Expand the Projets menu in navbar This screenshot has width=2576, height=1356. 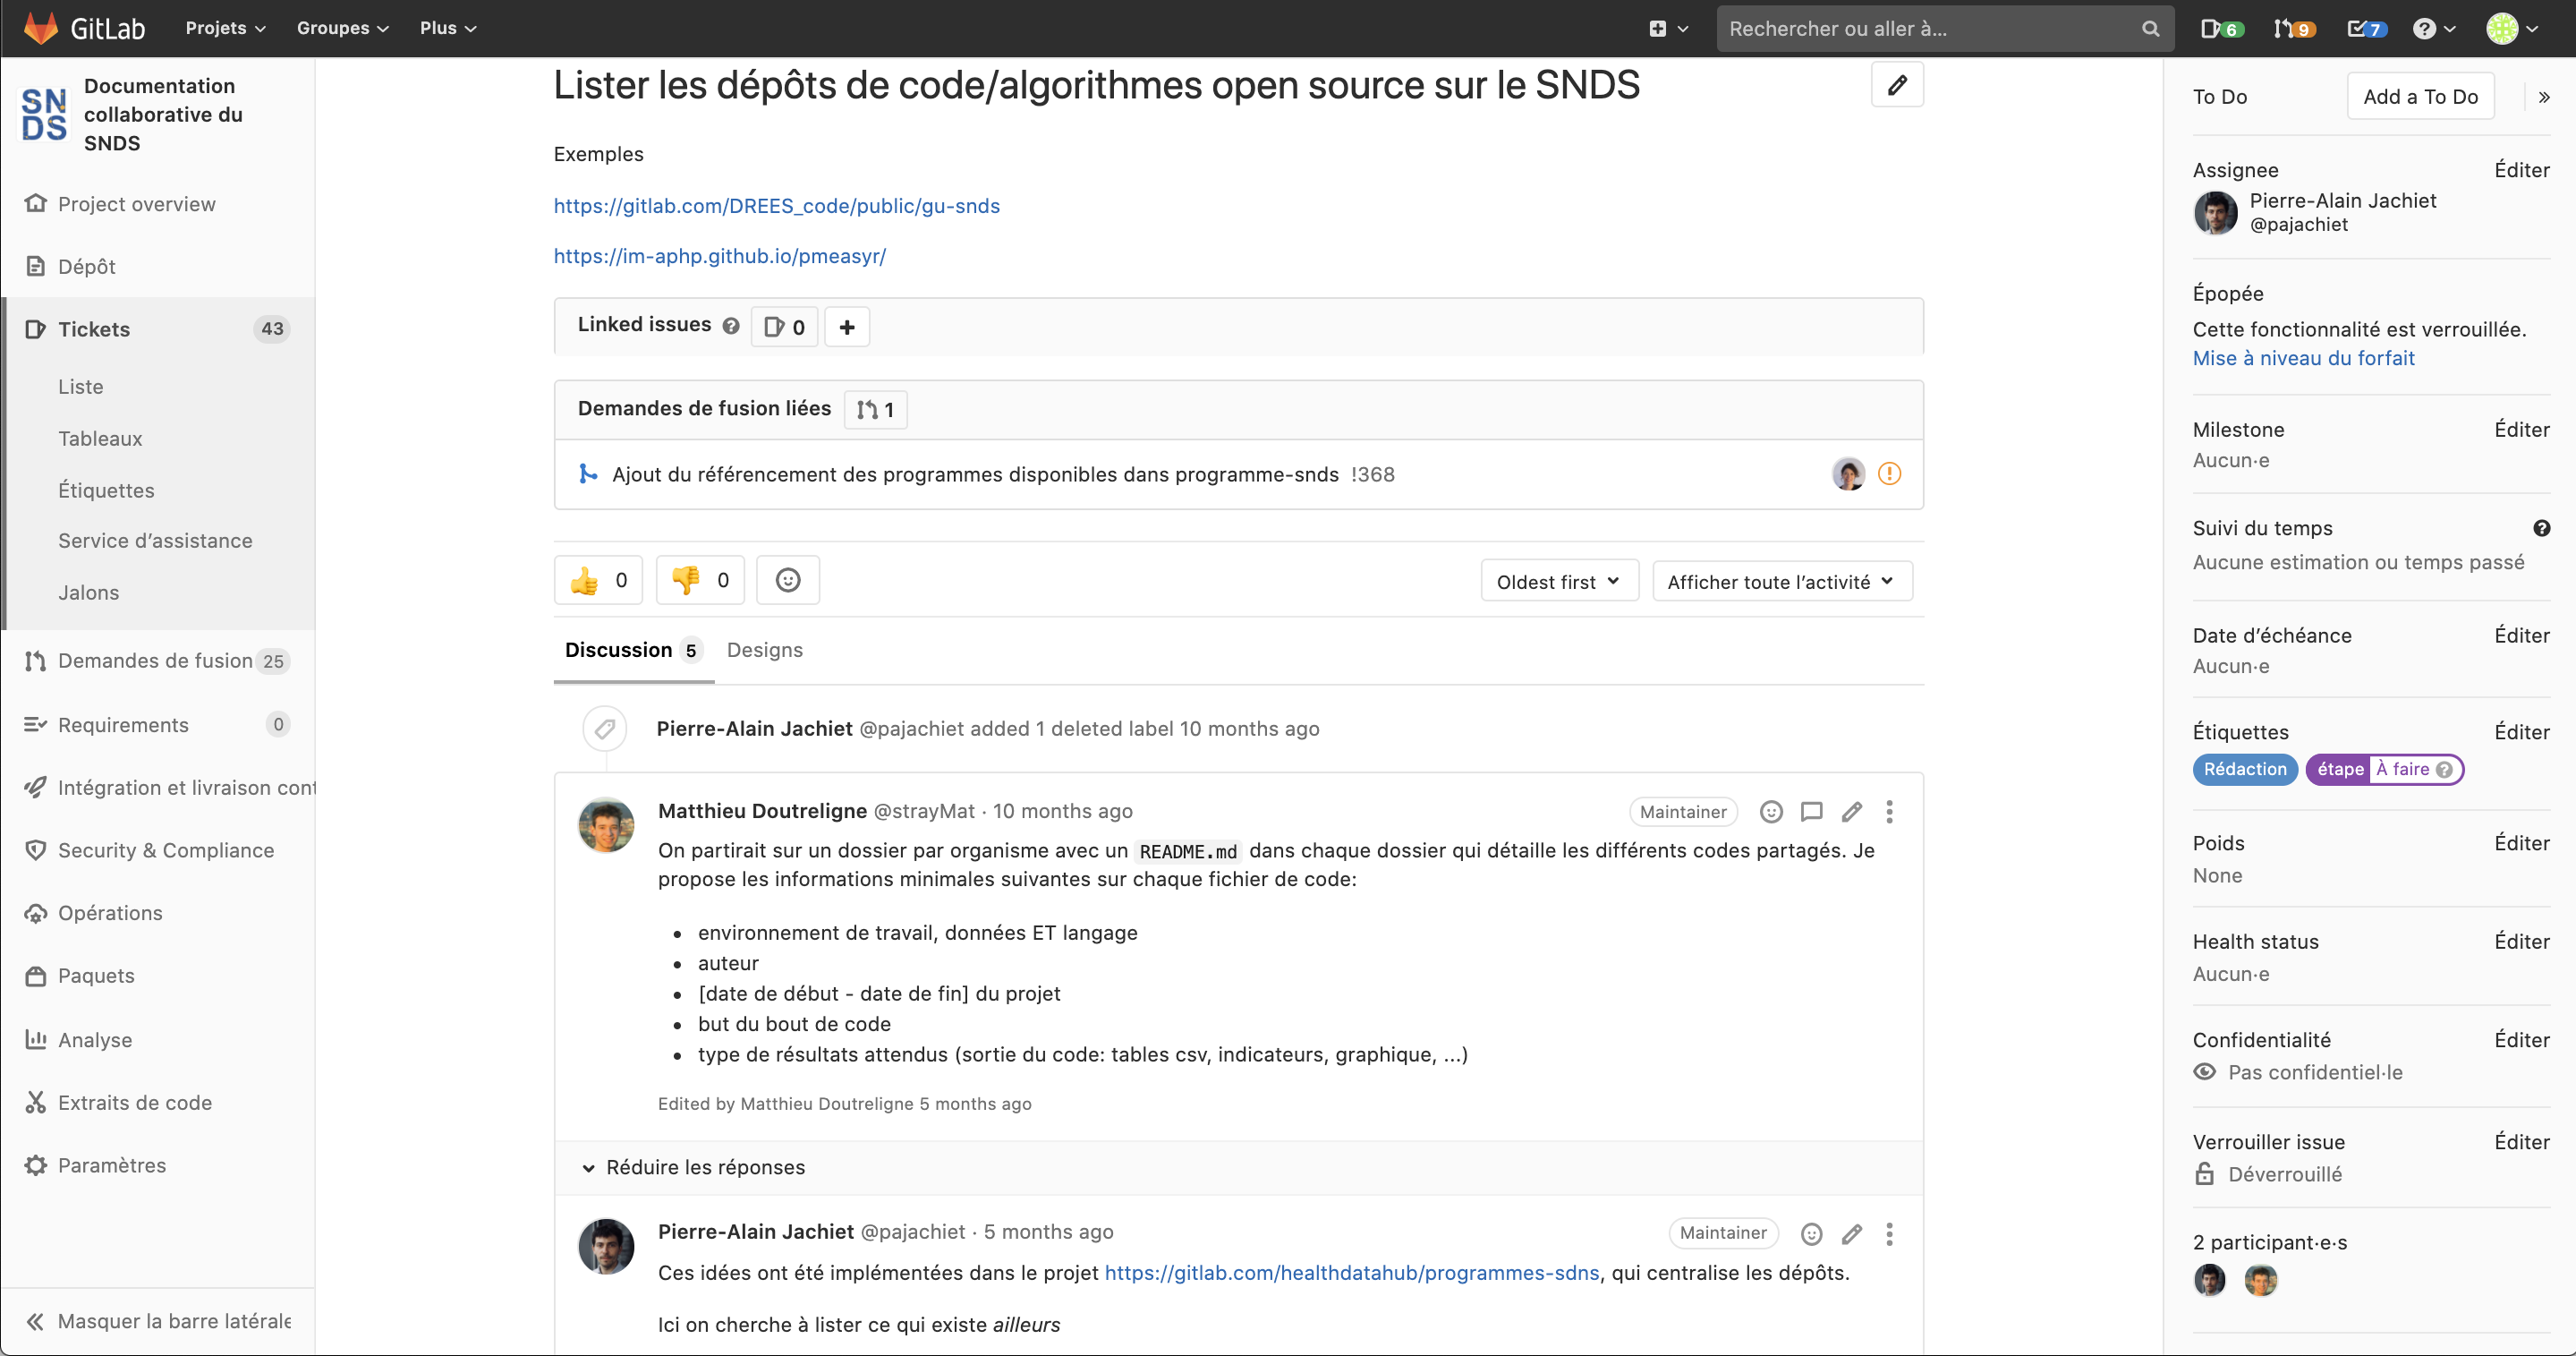click(225, 28)
